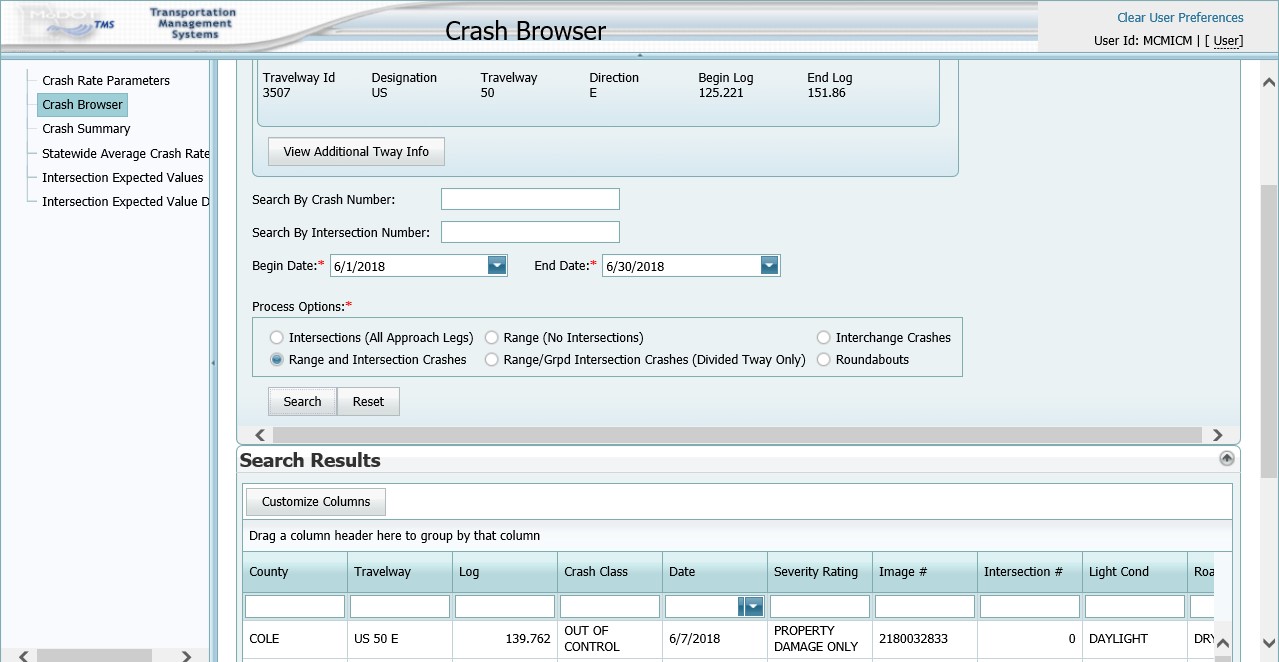Click the PROPERTY DAMAGE ONLY cell
Image resolution: width=1279 pixels, height=662 pixels.
tap(820, 639)
